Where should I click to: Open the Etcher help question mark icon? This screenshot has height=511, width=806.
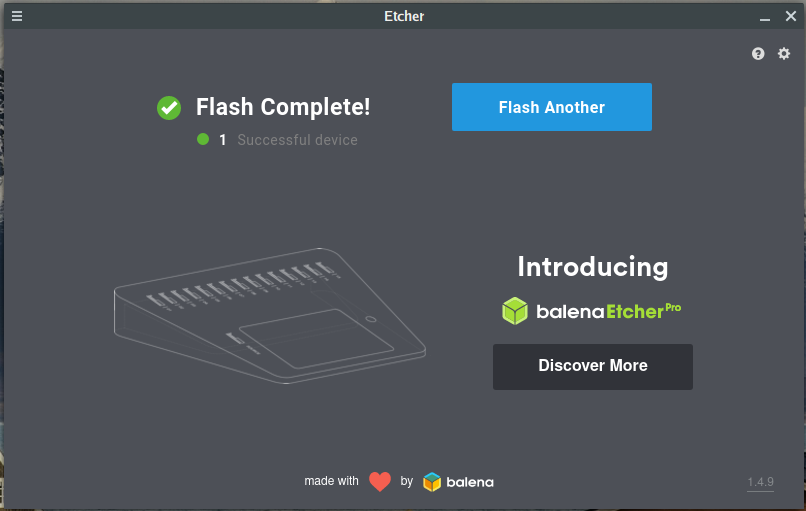pos(758,54)
